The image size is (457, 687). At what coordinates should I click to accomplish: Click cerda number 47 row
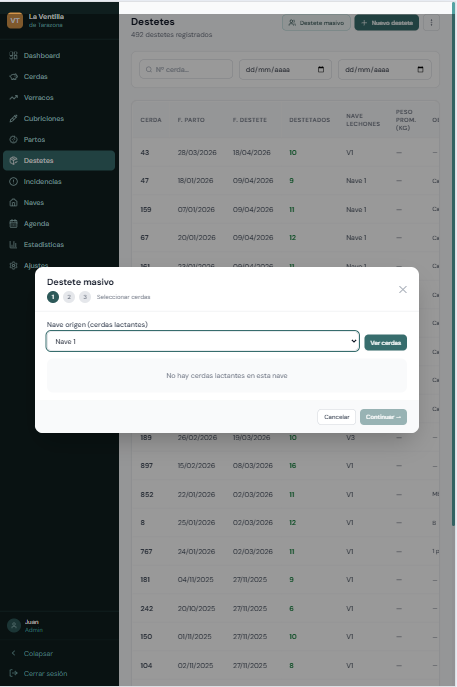point(286,181)
